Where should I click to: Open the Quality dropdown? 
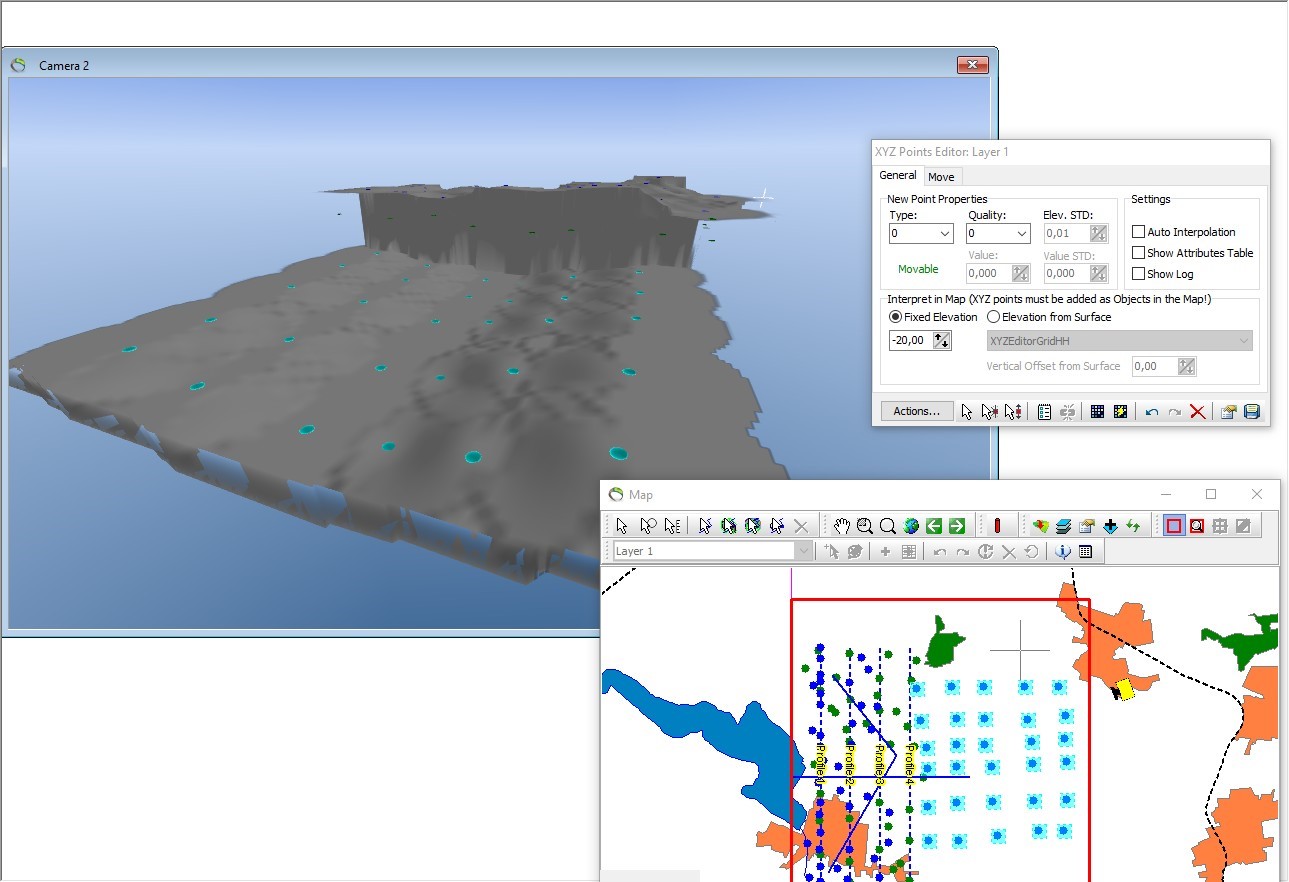point(998,233)
